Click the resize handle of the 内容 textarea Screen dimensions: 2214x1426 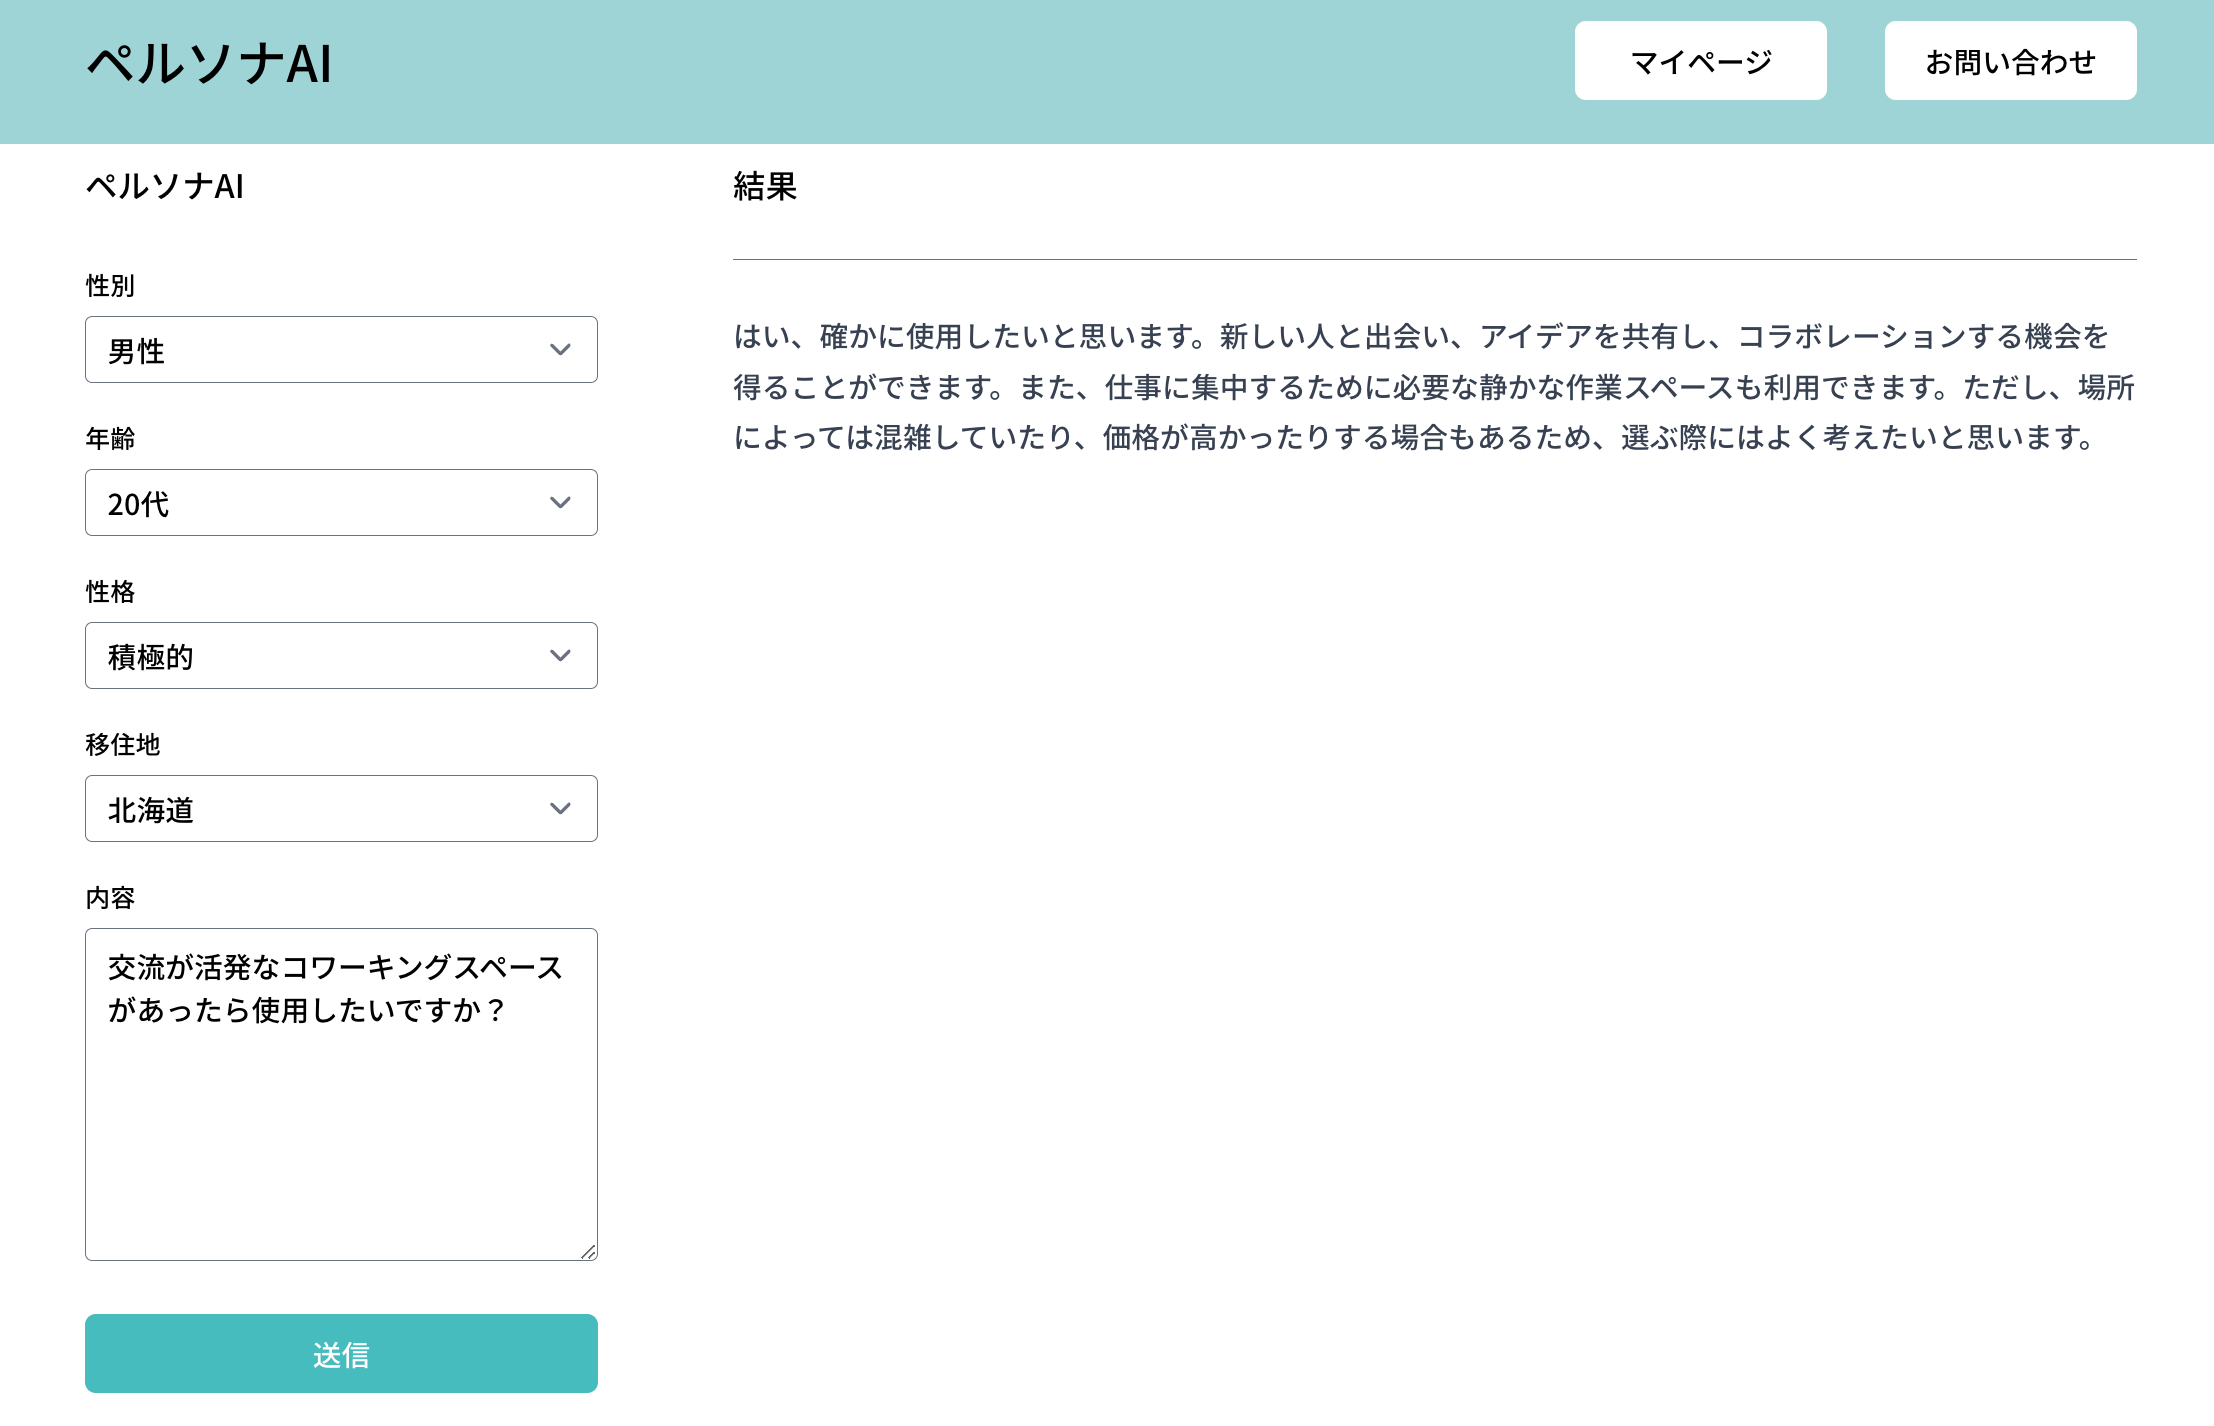coord(588,1252)
